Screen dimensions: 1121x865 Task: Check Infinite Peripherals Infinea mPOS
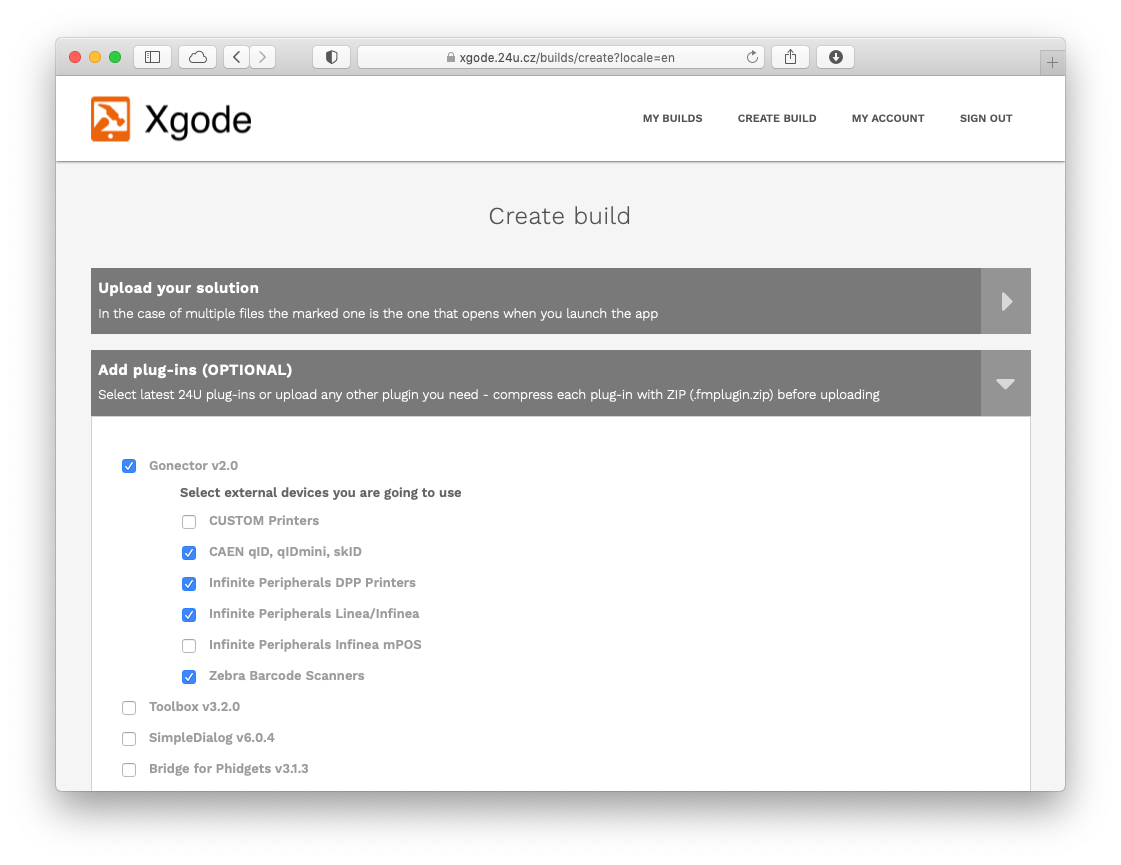(189, 646)
